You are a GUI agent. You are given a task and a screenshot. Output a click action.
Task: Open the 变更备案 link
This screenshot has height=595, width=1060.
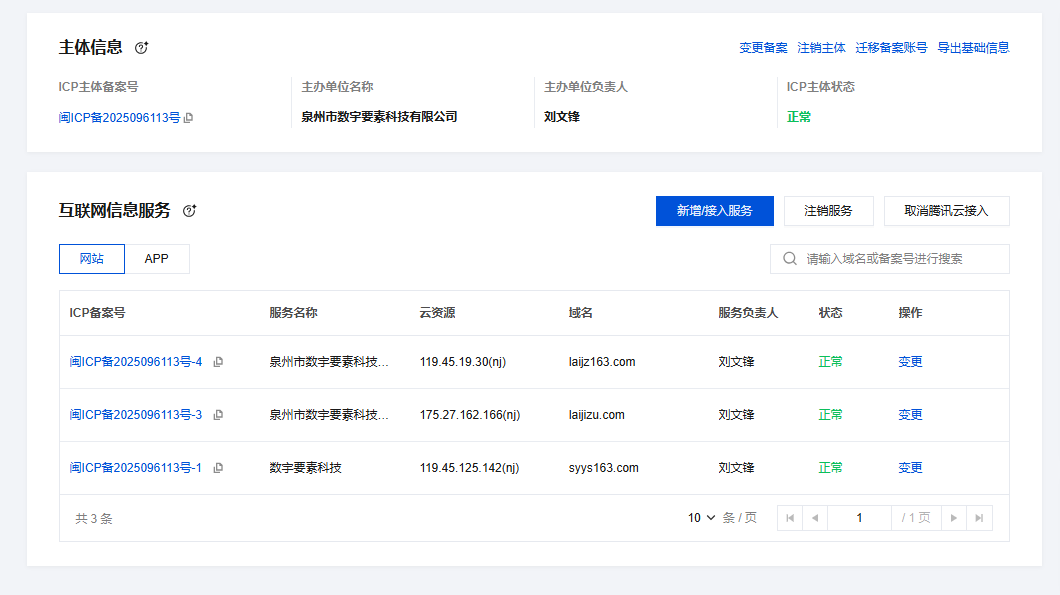click(x=763, y=48)
